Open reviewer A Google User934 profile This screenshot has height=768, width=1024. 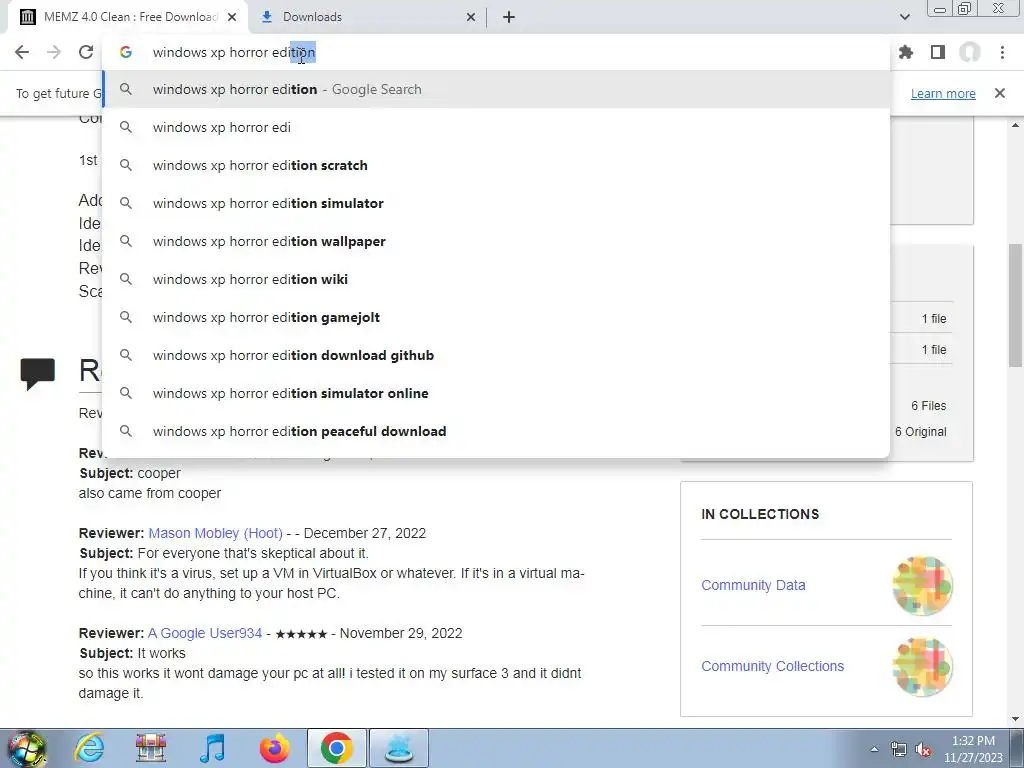pos(204,633)
